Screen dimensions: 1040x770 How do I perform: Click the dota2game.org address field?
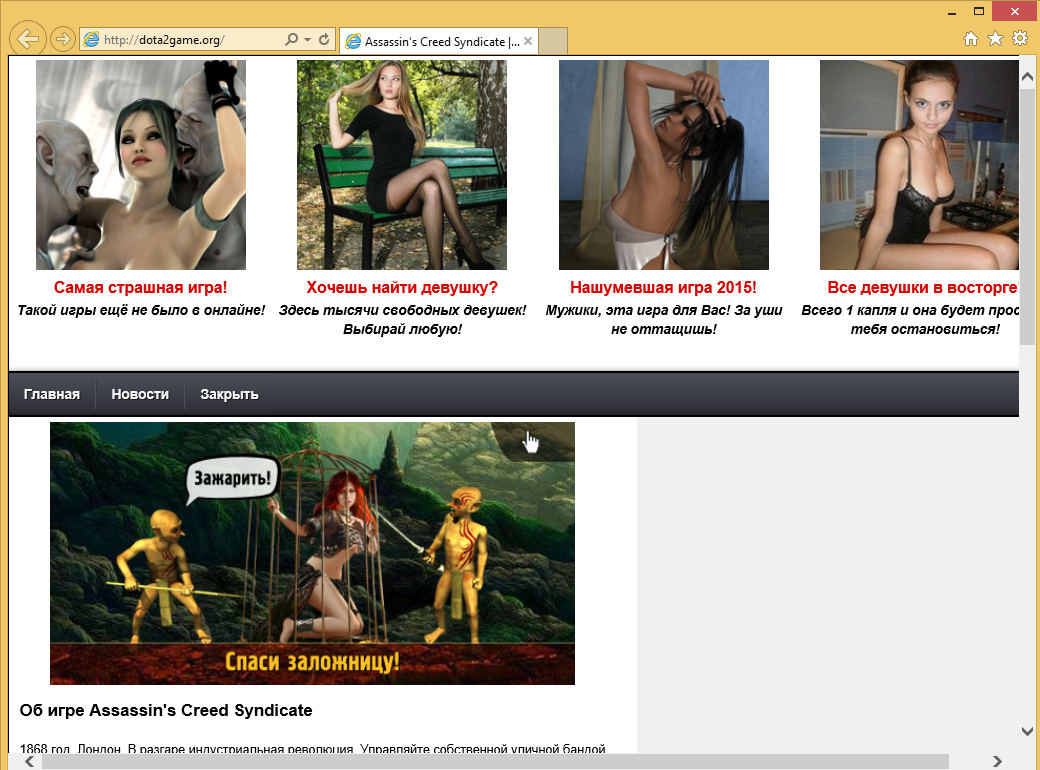(x=180, y=40)
